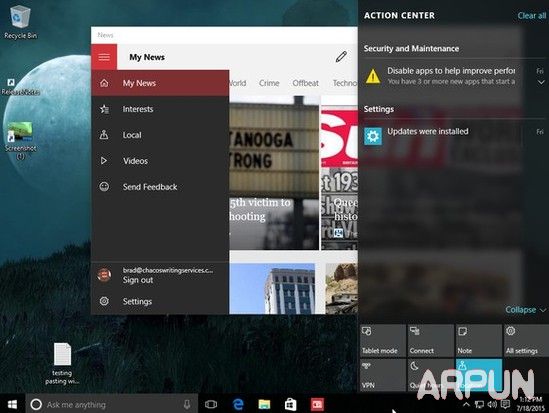
Task: Click the smiley icon beside Send Feedback
Action: pos(104,187)
